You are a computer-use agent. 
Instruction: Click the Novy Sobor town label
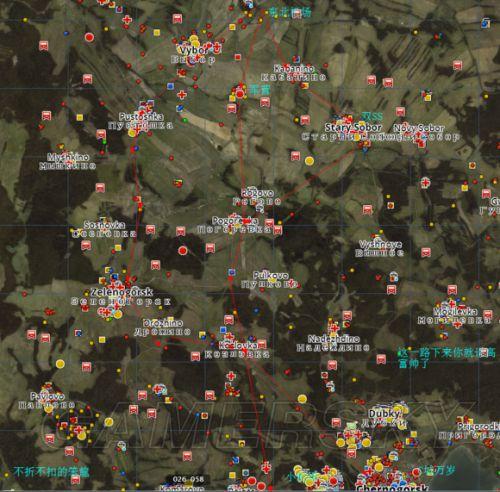419,128
